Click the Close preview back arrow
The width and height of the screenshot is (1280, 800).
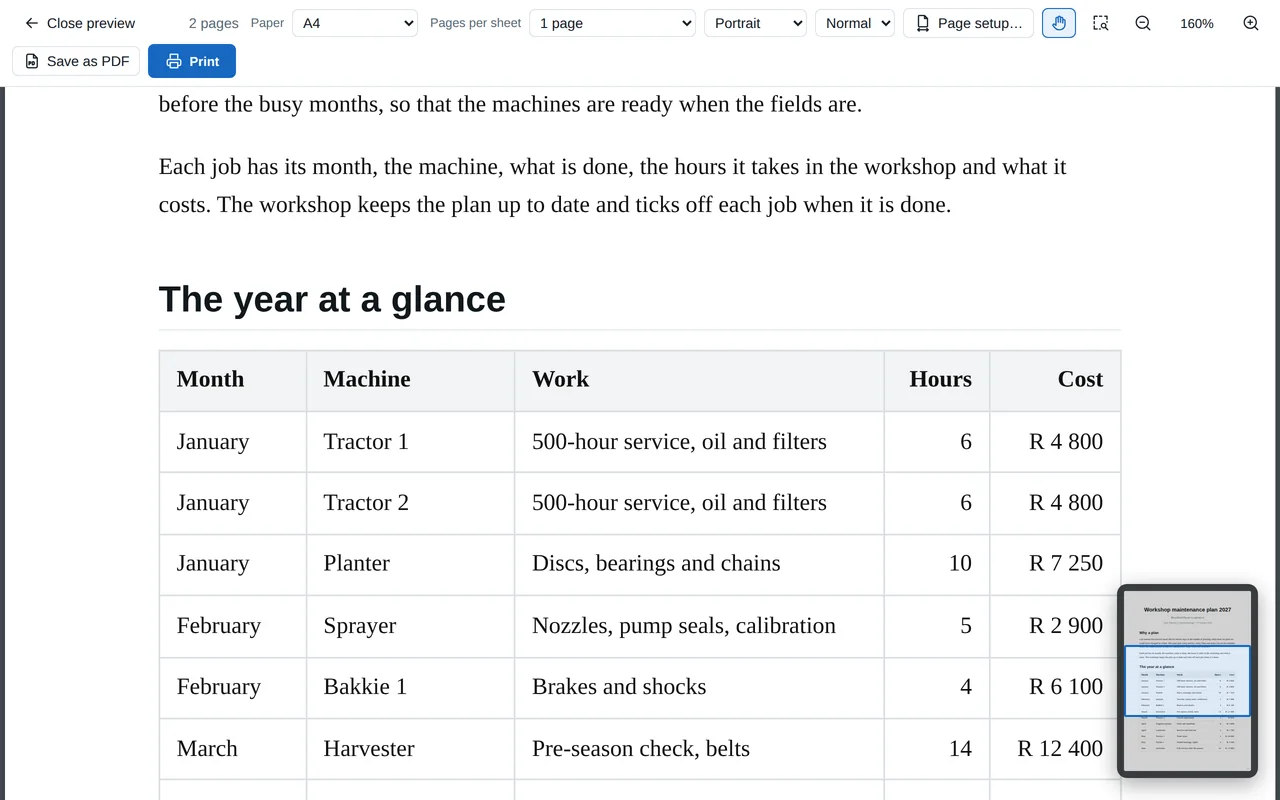pos(79,23)
